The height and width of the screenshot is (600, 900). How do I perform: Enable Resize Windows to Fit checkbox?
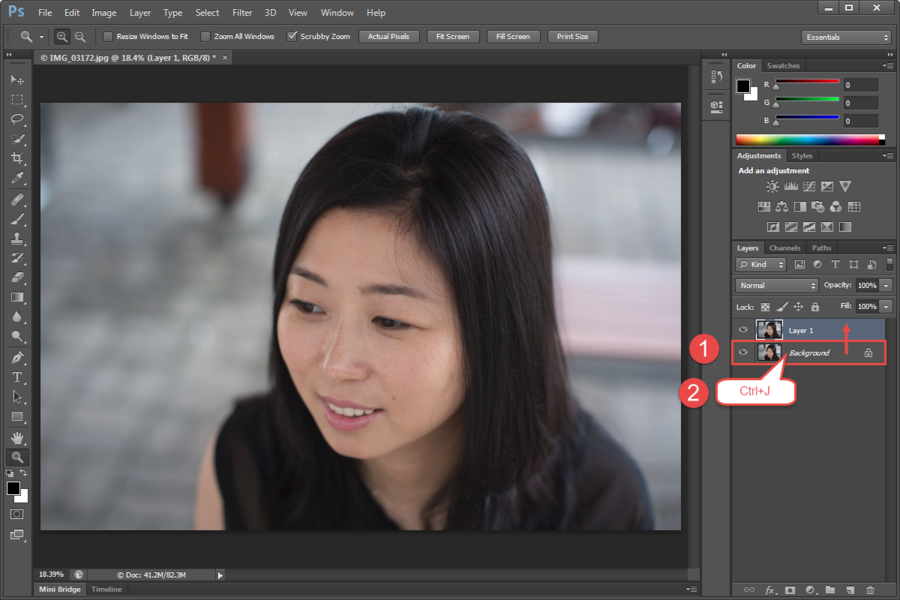107,37
